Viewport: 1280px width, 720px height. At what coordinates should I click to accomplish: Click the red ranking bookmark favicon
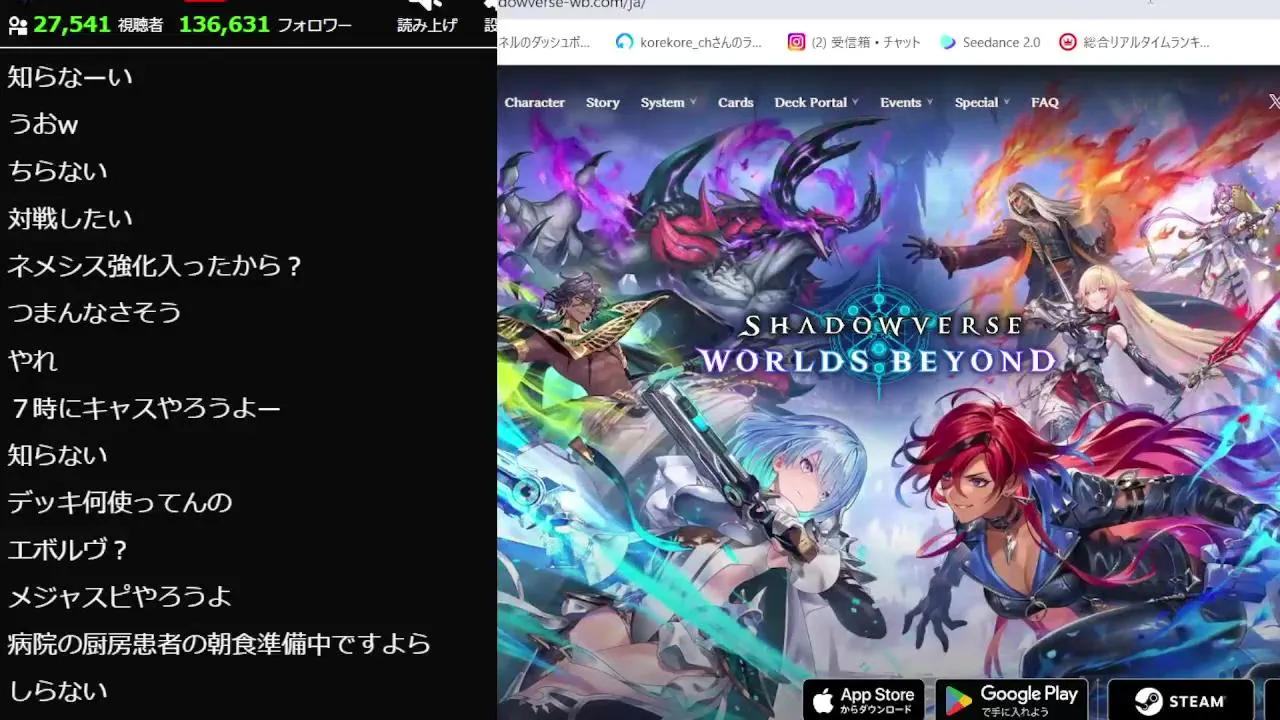point(1068,42)
